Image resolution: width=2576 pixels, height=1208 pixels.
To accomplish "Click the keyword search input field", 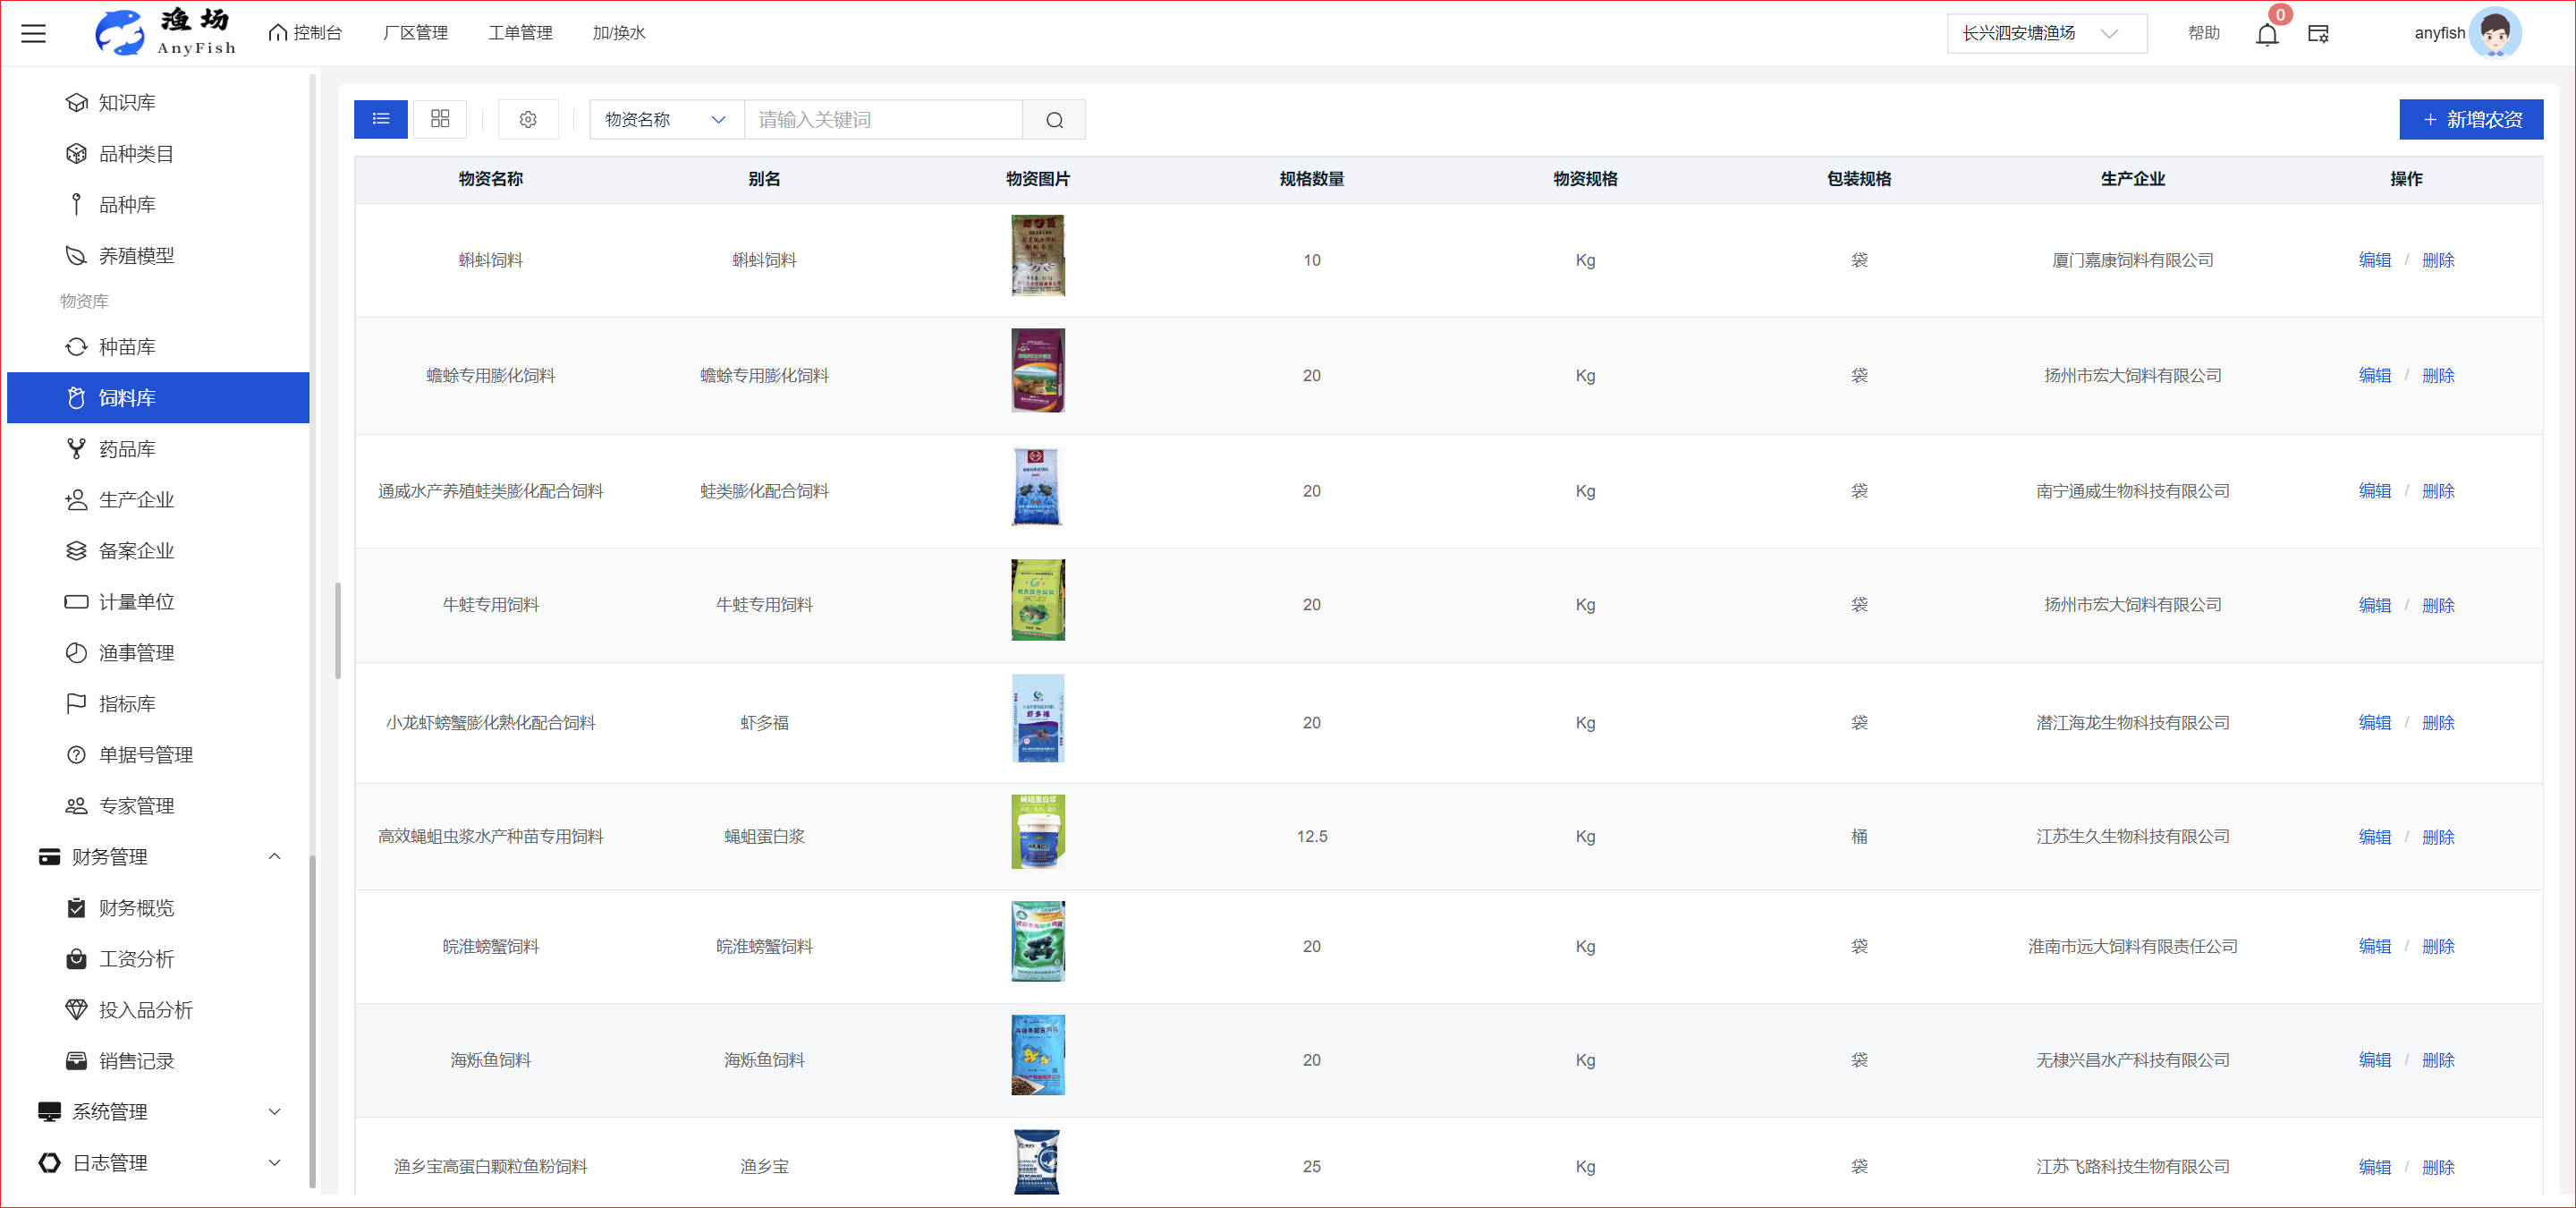I will pyautogui.click(x=883, y=120).
